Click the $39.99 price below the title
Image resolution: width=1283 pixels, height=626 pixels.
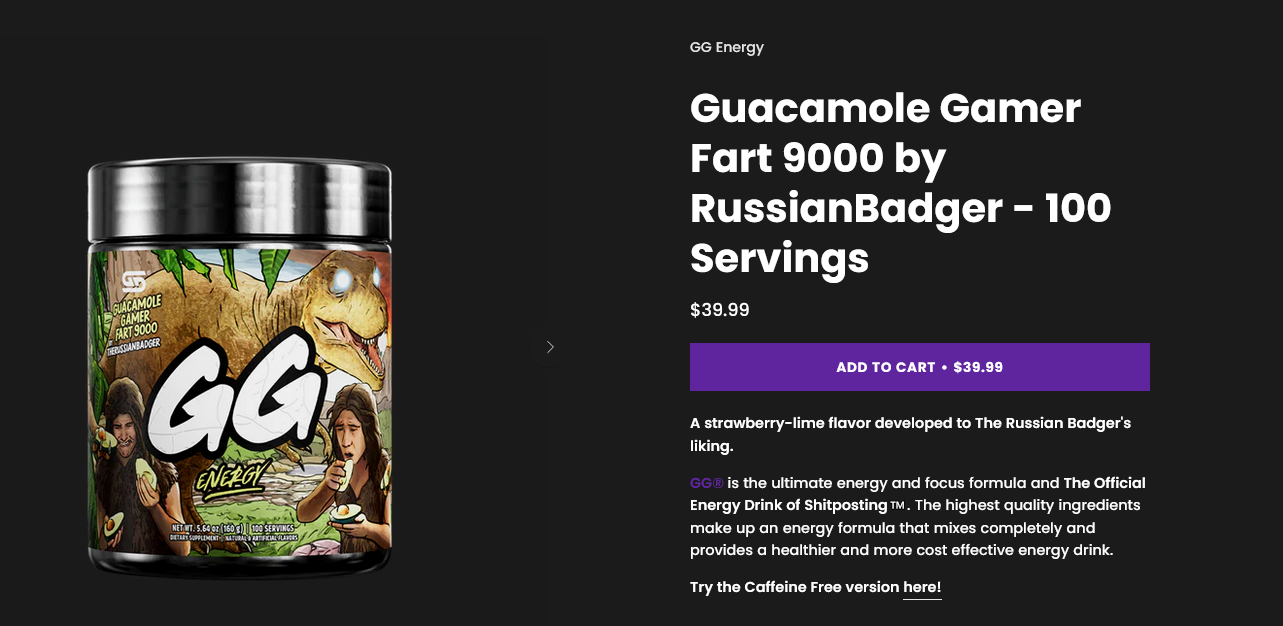tap(720, 310)
